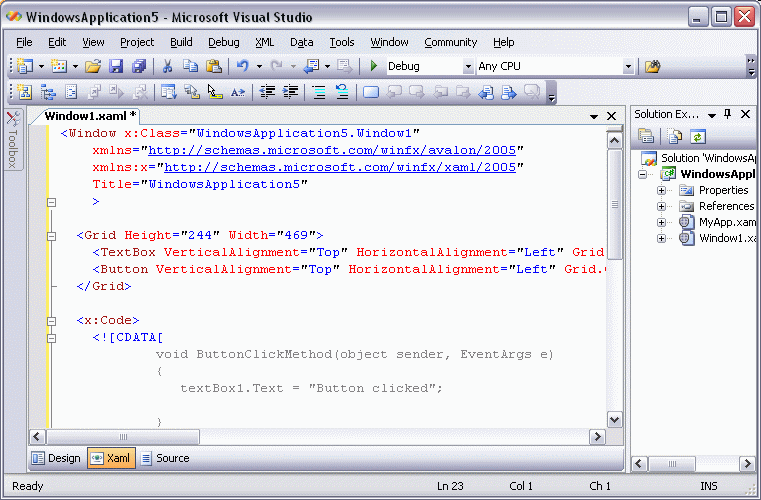Click the editor horizontal scrollbar right arrow
Viewport: 761px width, 500px height.
coord(597,437)
